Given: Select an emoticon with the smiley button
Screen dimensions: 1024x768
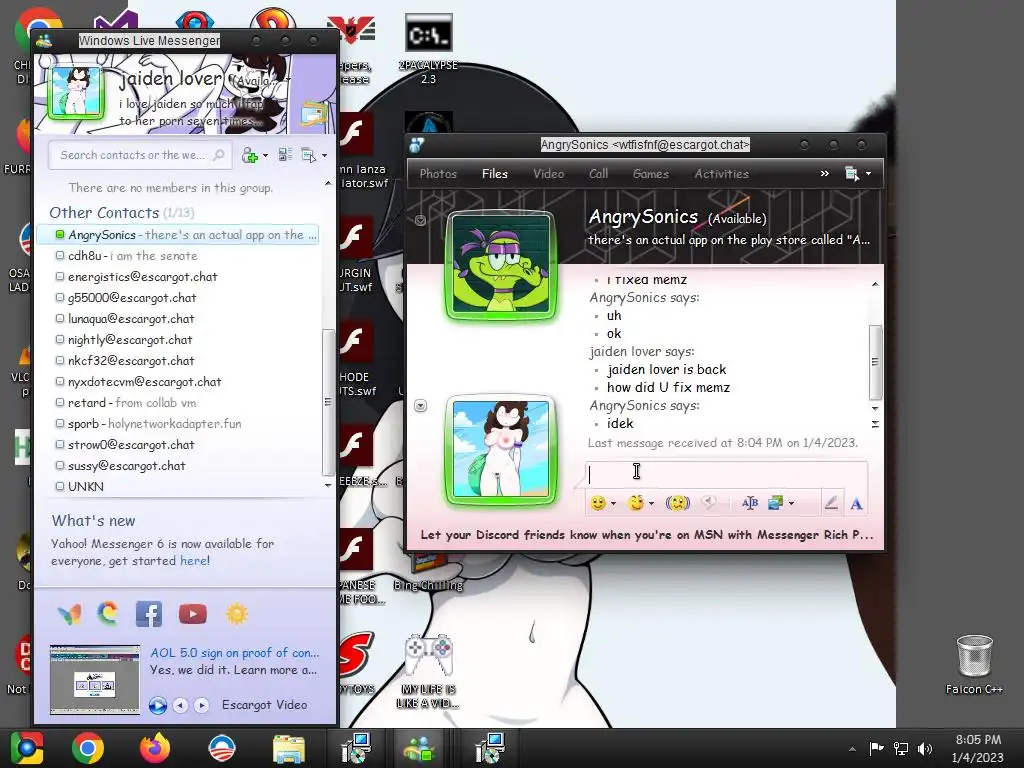Looking at the screenshot, I should click(598, 503).
